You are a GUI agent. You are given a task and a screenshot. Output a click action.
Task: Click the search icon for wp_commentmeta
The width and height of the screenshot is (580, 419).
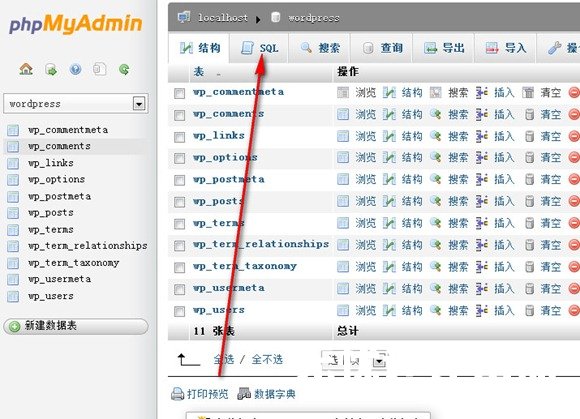(x=435, y=92)
